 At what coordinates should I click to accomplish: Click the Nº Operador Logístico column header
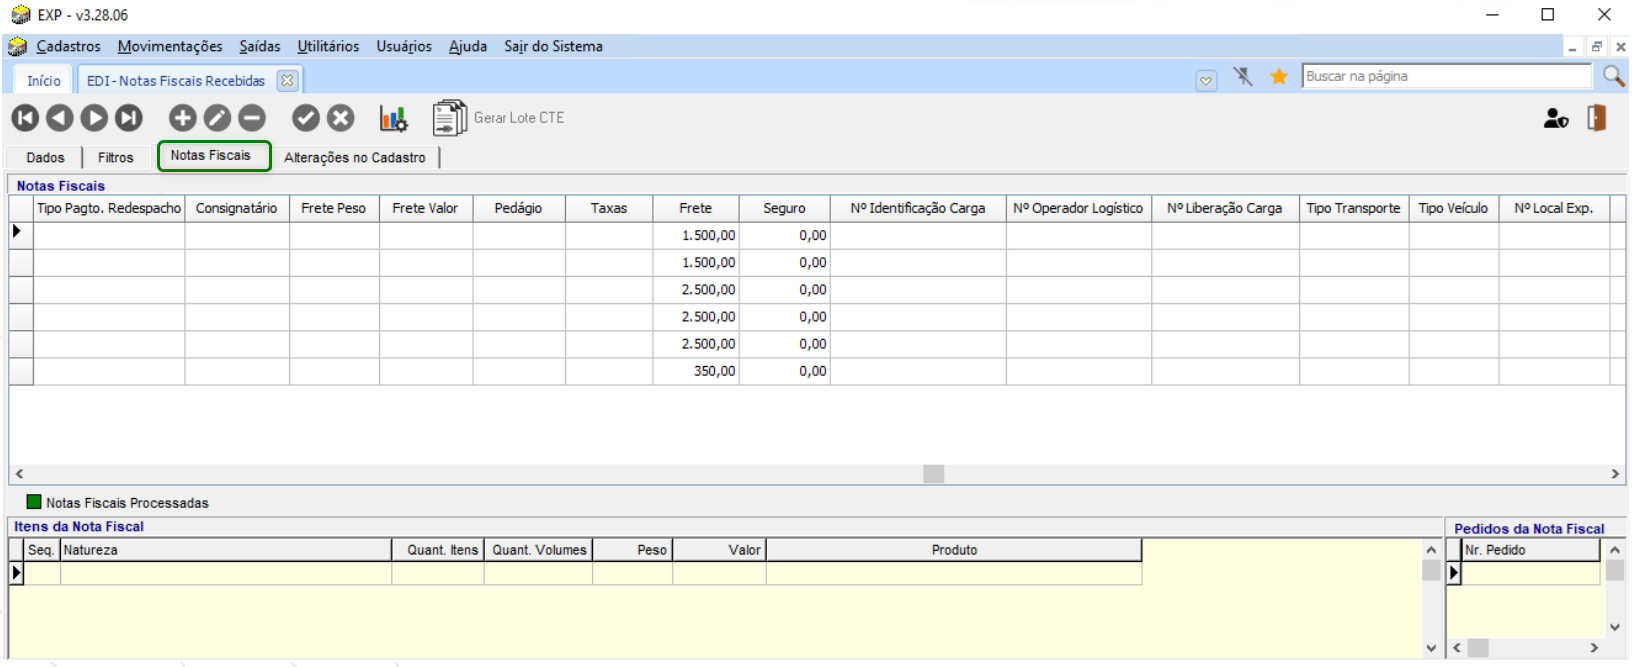pyautogui.click(x=1078, y=208)
